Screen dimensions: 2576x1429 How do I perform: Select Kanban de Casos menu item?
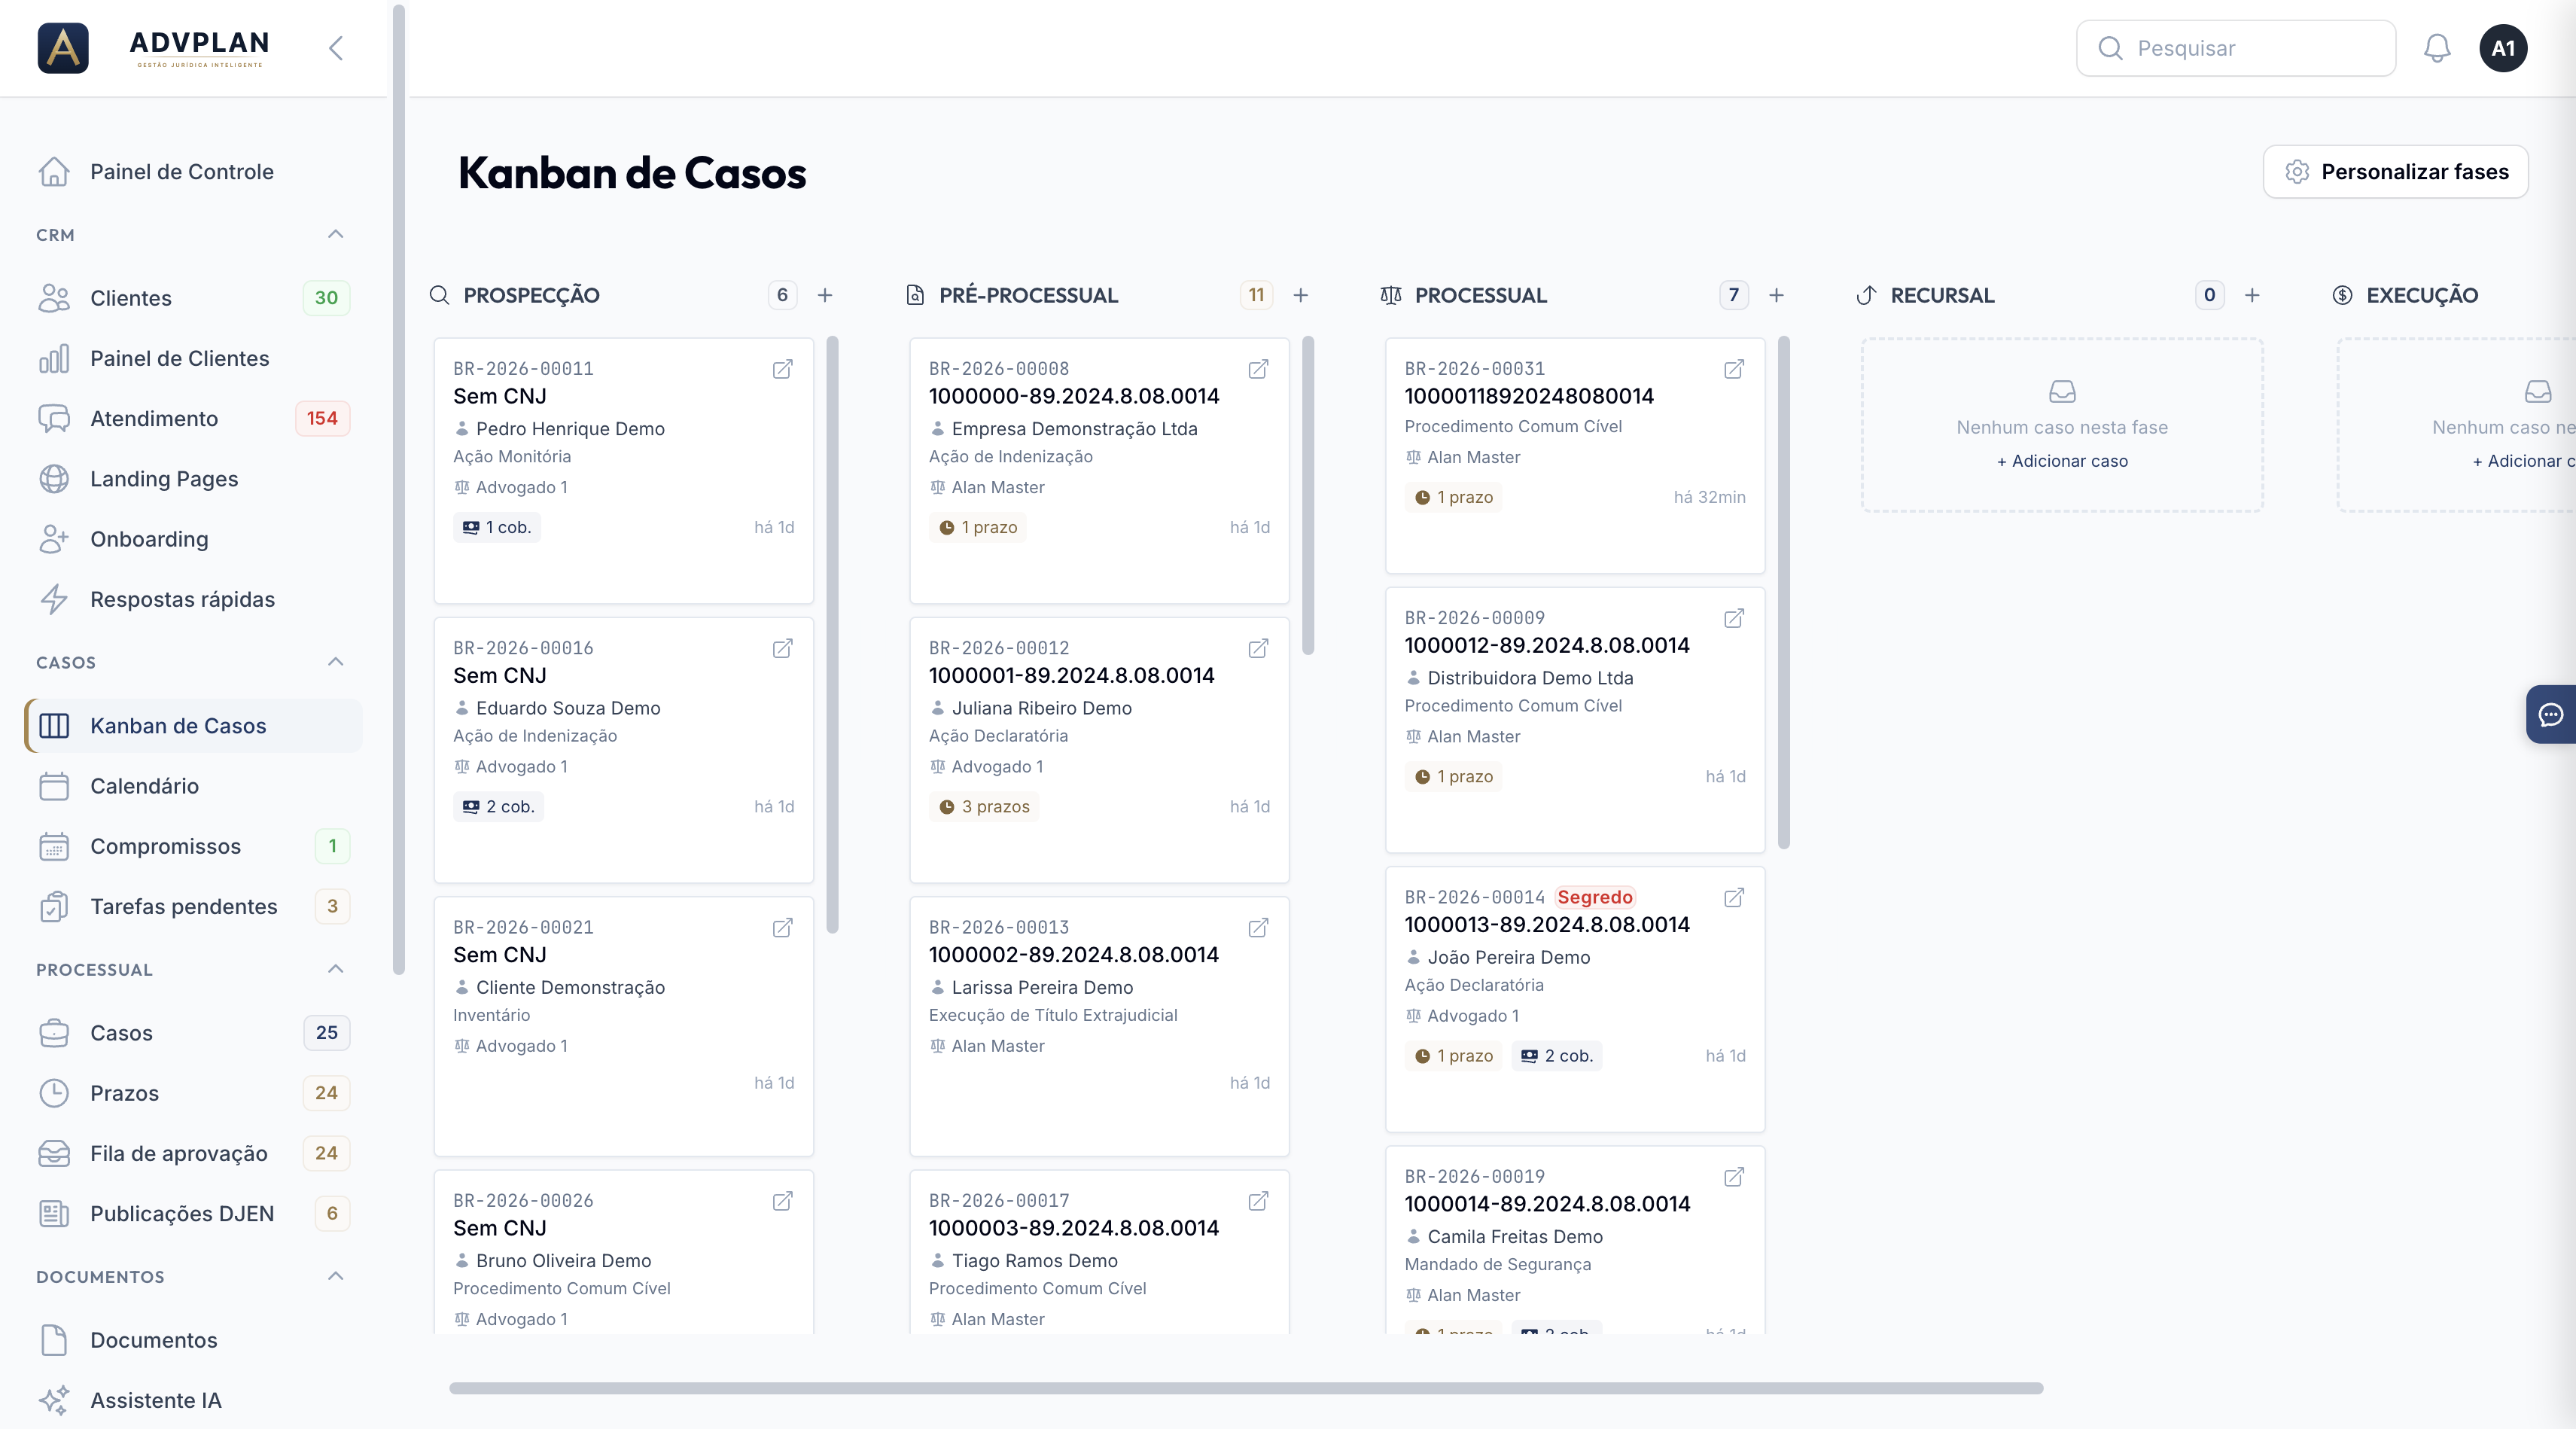point(193,726)
